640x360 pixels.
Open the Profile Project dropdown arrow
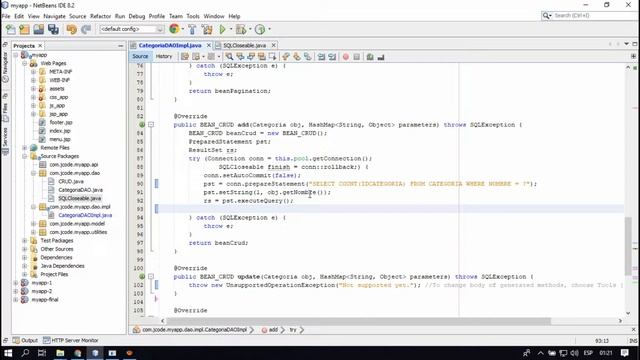pos(269,29)
